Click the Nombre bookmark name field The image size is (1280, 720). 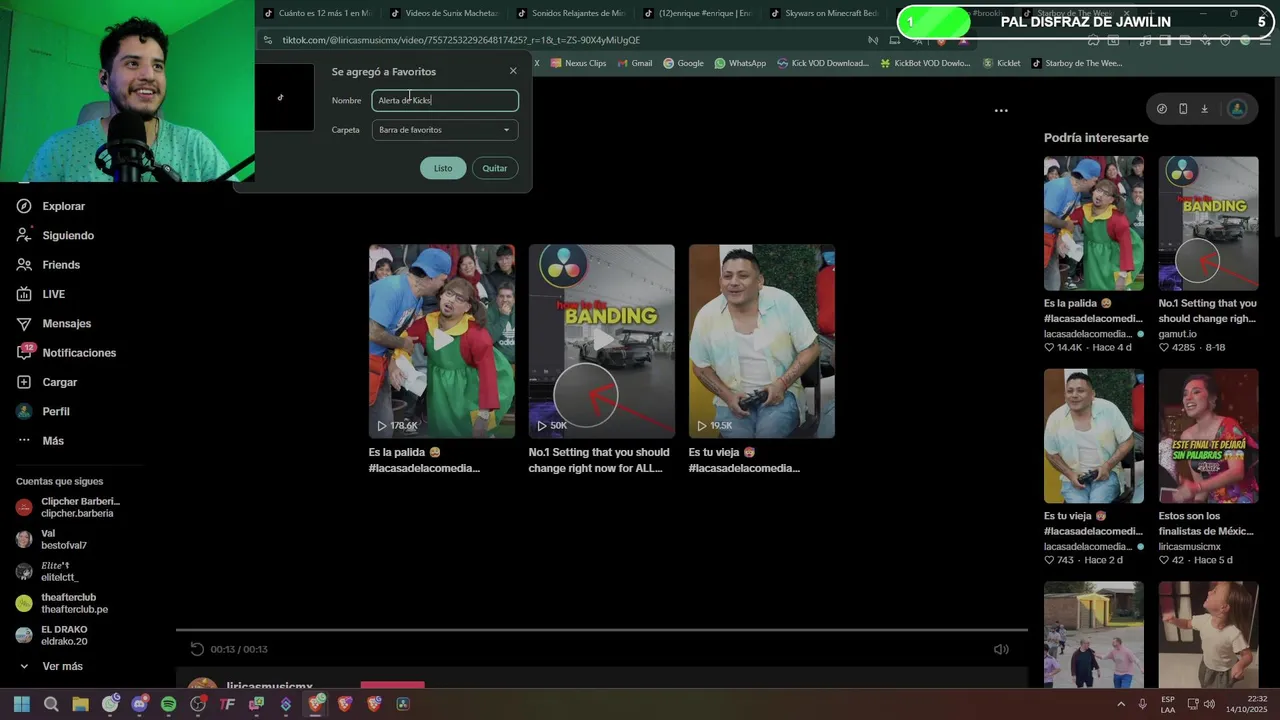tap(445, 100)
